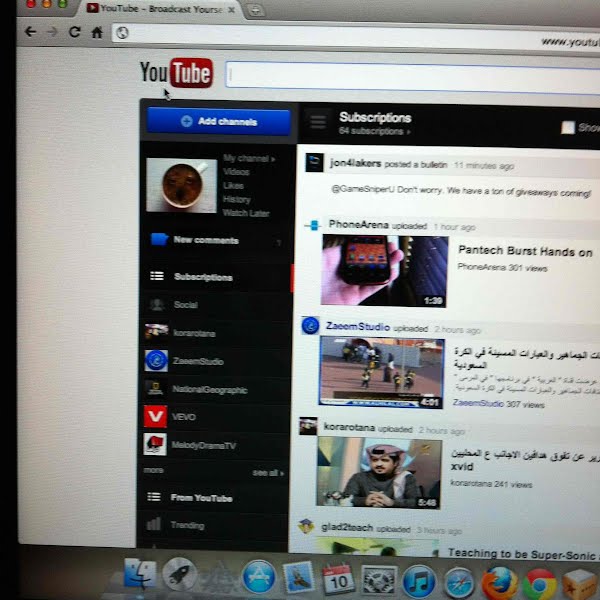Screen dimensions: 600x600
Task: Click the feed list view icon beside Subscriptions
Action: [x=318, y=122]
